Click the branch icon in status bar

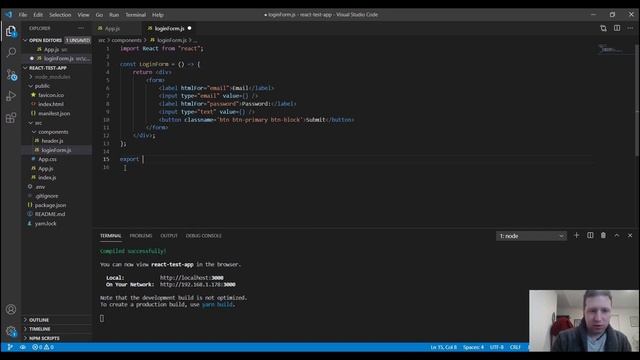(x=10, y=347)
